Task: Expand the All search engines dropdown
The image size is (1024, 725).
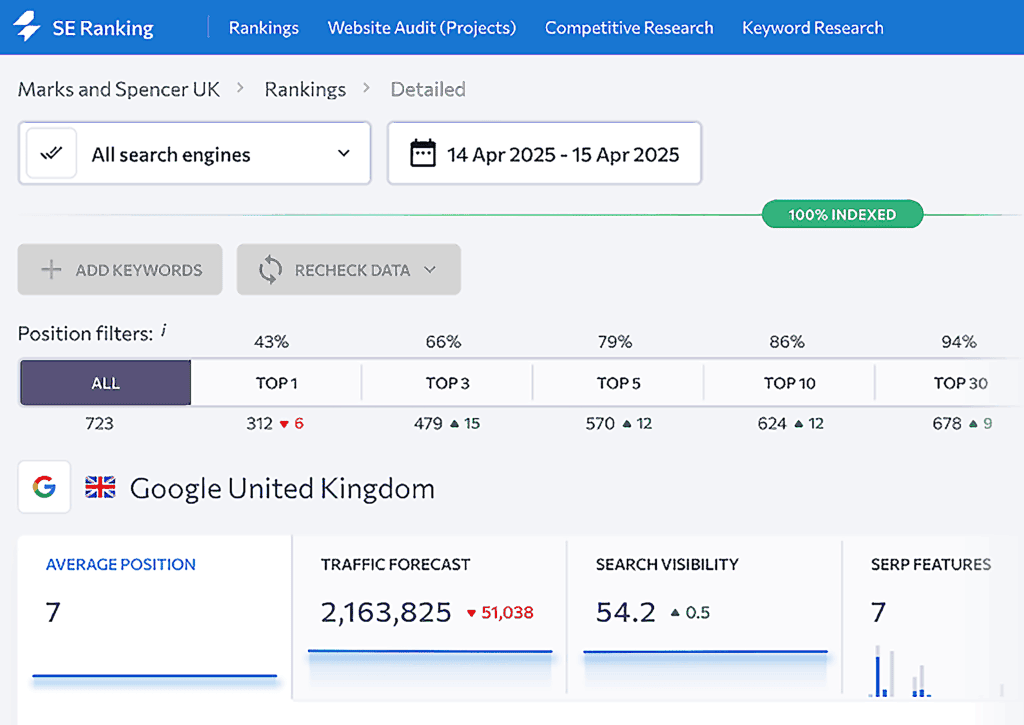Action: [345, 153]
